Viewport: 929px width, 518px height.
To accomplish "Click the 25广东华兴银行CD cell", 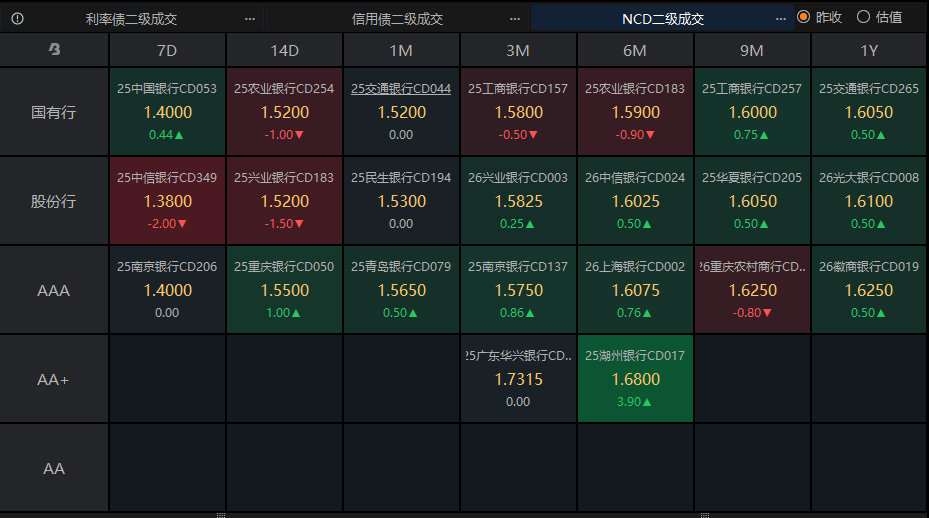I will pyautogui.click(x=518, y=379).
